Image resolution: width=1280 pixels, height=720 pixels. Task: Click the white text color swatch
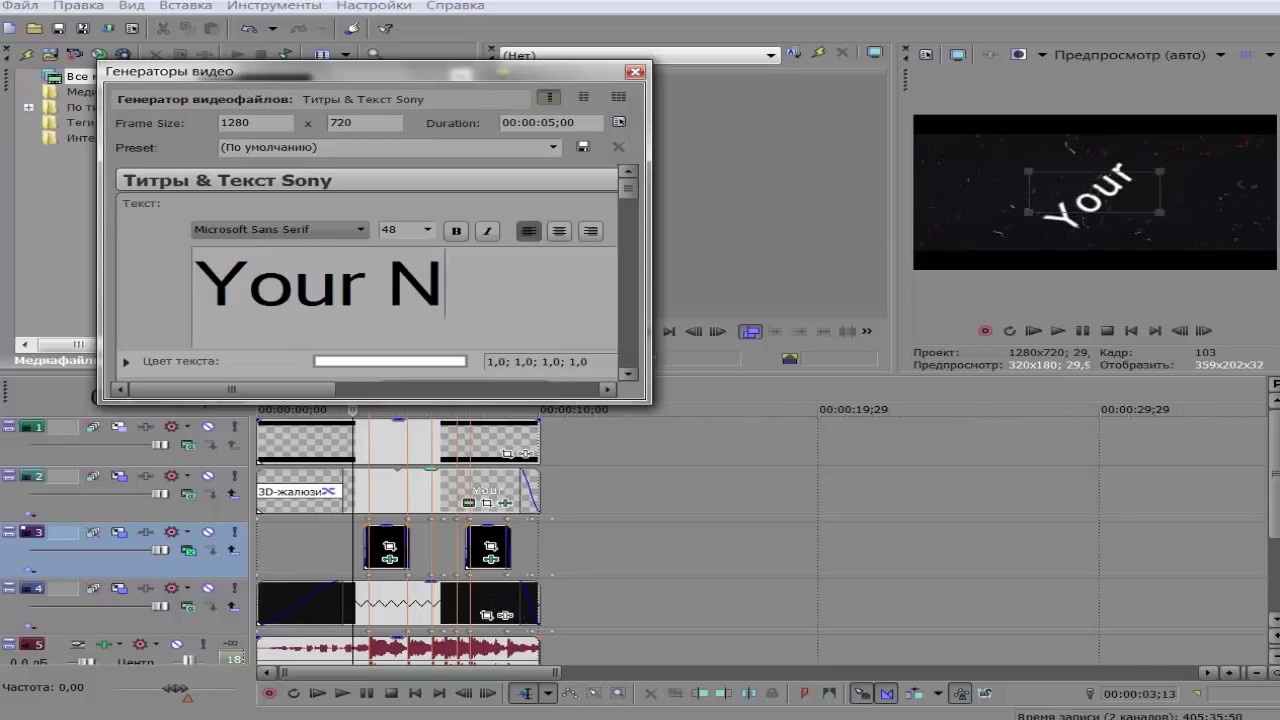click(x=390, y=362)
